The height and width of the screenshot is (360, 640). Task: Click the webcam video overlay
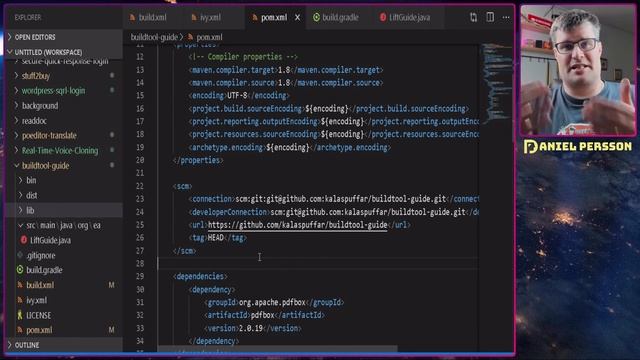578,70
